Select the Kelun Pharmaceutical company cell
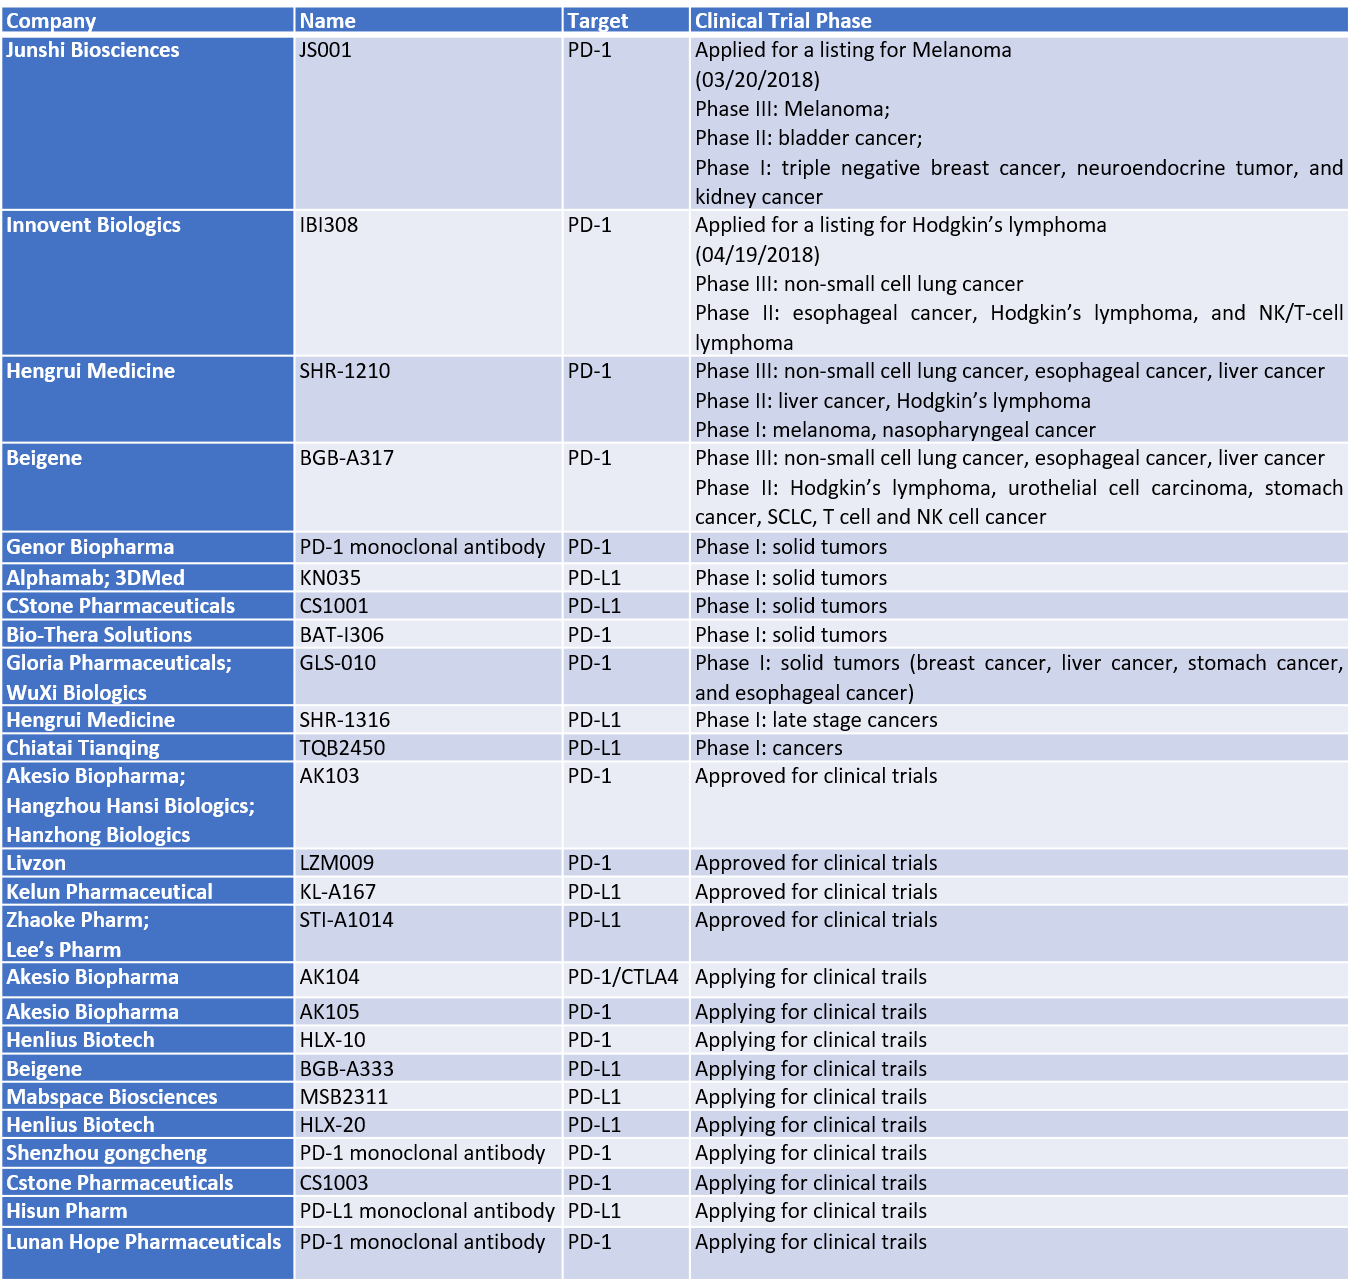1354x1283 pixels. [x=148, y=891]
